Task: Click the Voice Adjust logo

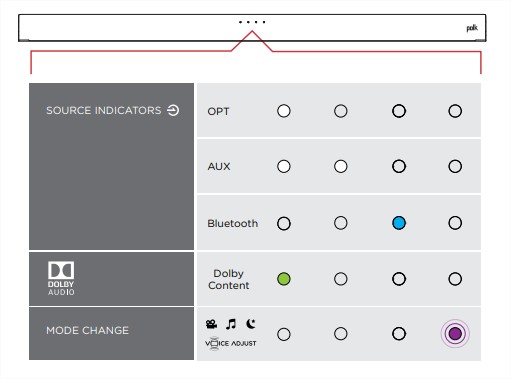Action: (x=231, y=343)
